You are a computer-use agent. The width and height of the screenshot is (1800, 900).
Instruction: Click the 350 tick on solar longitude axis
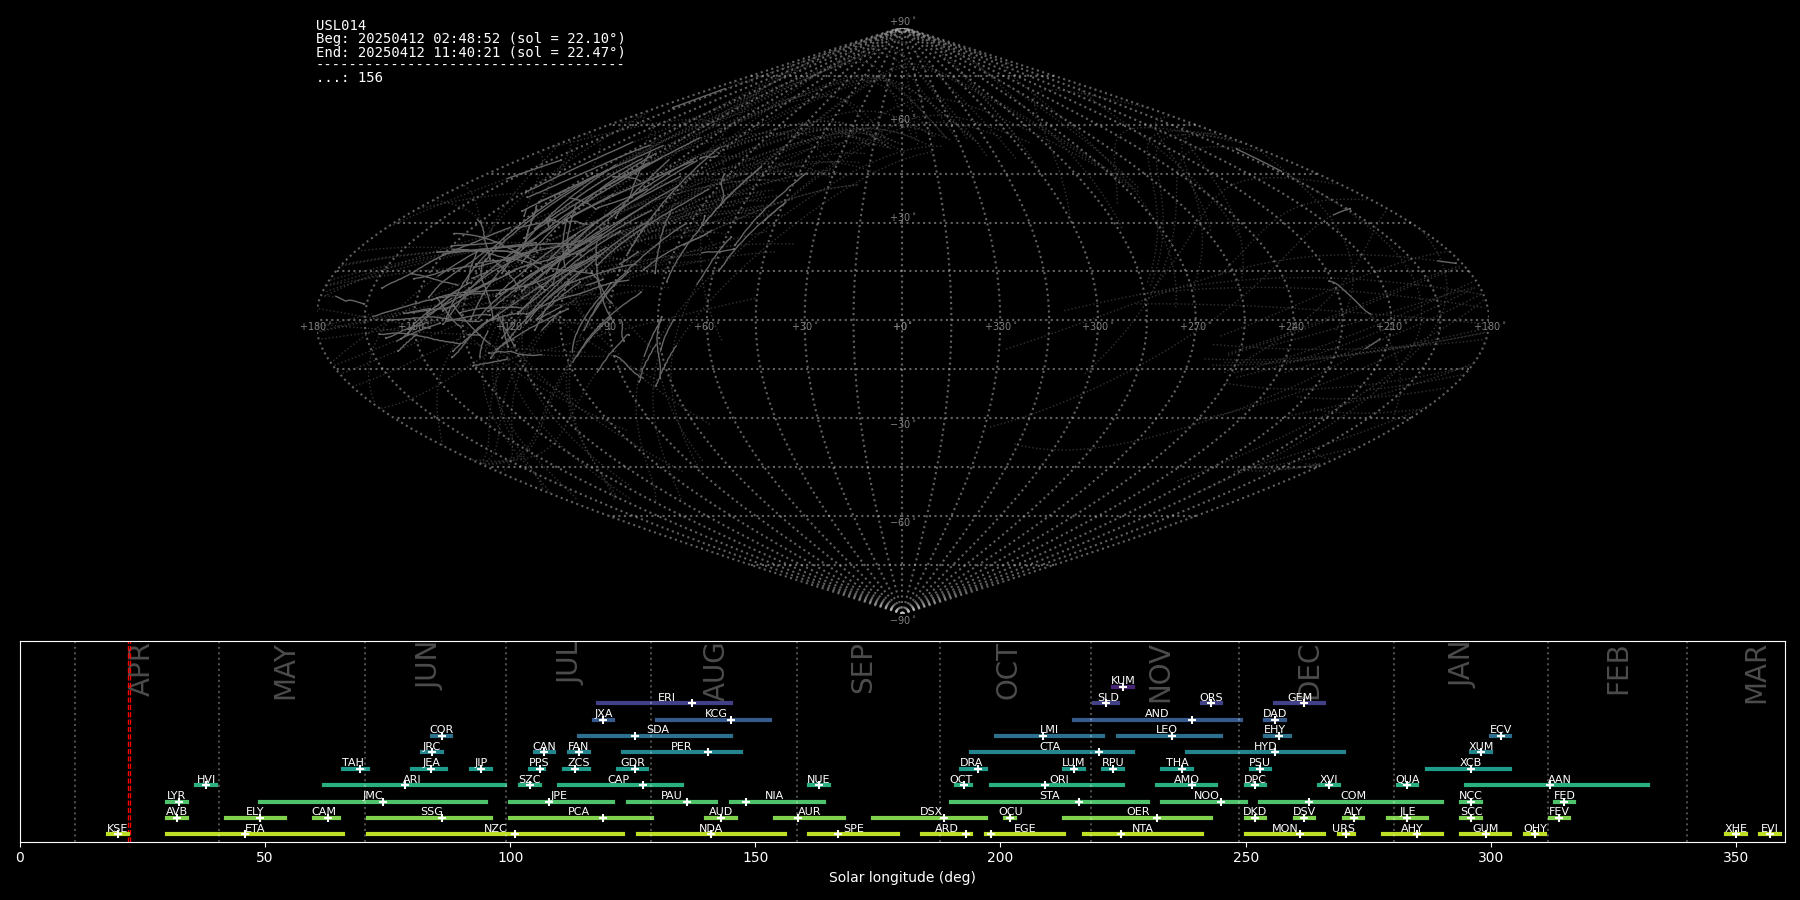click(1735, 857)
